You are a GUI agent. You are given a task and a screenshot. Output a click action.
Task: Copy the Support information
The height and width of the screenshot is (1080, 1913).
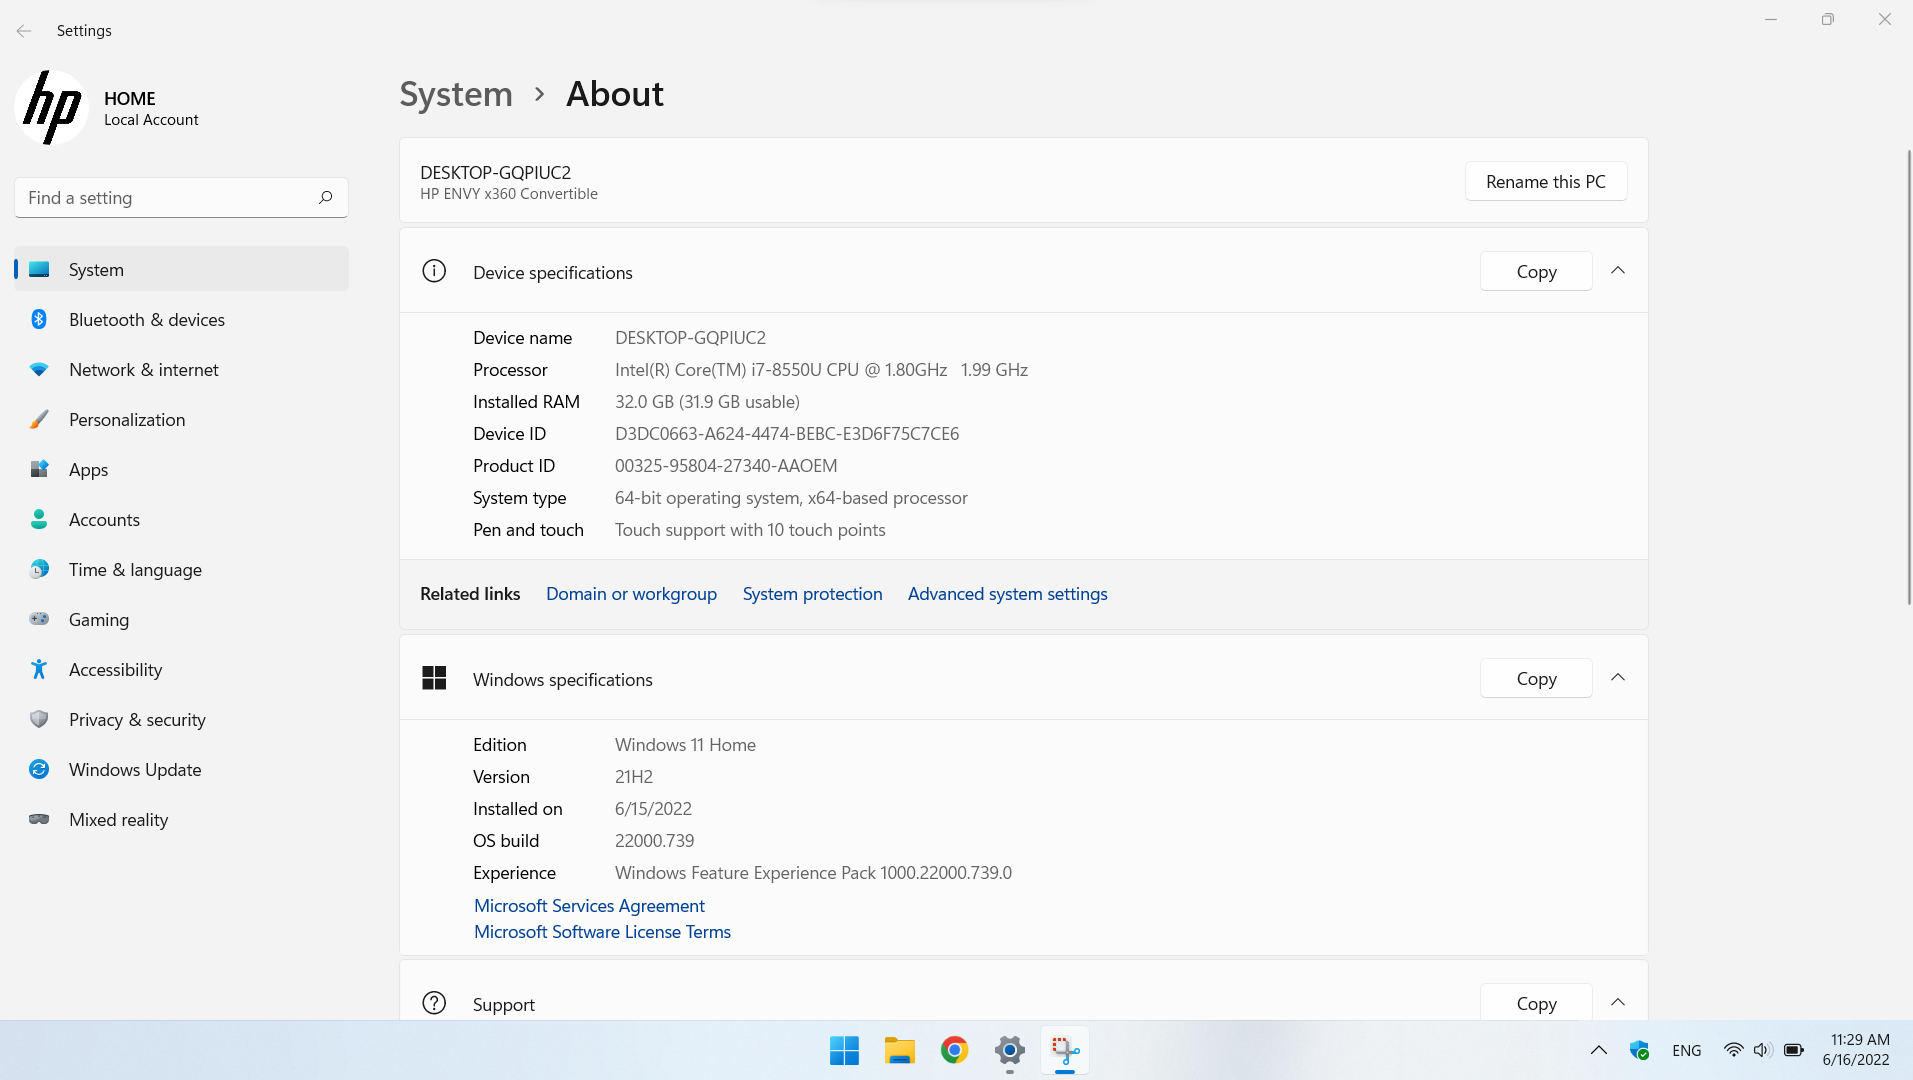pyautogui.click(x=1536, y=1002)
